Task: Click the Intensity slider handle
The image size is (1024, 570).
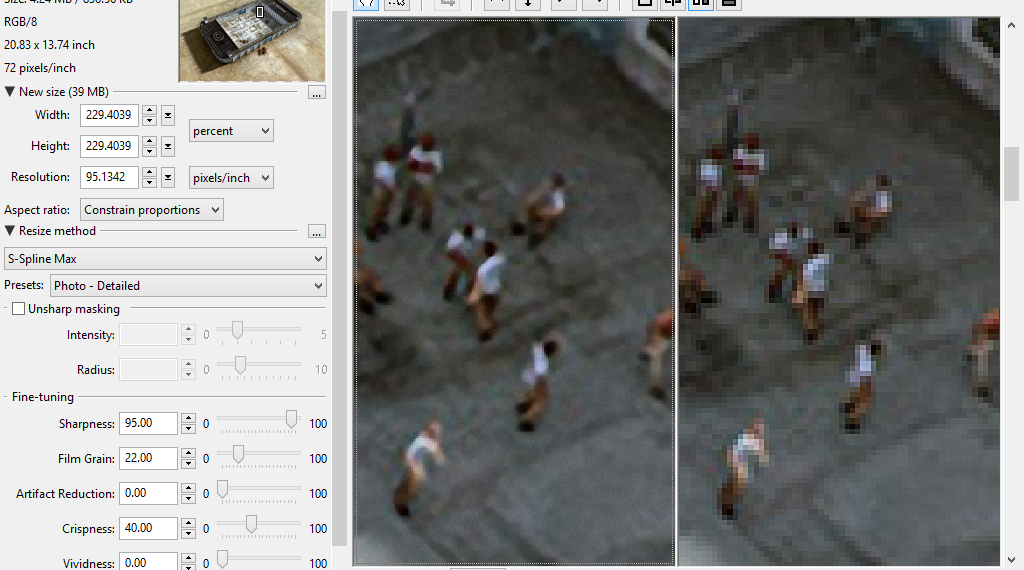Action: tap(237, 330)
